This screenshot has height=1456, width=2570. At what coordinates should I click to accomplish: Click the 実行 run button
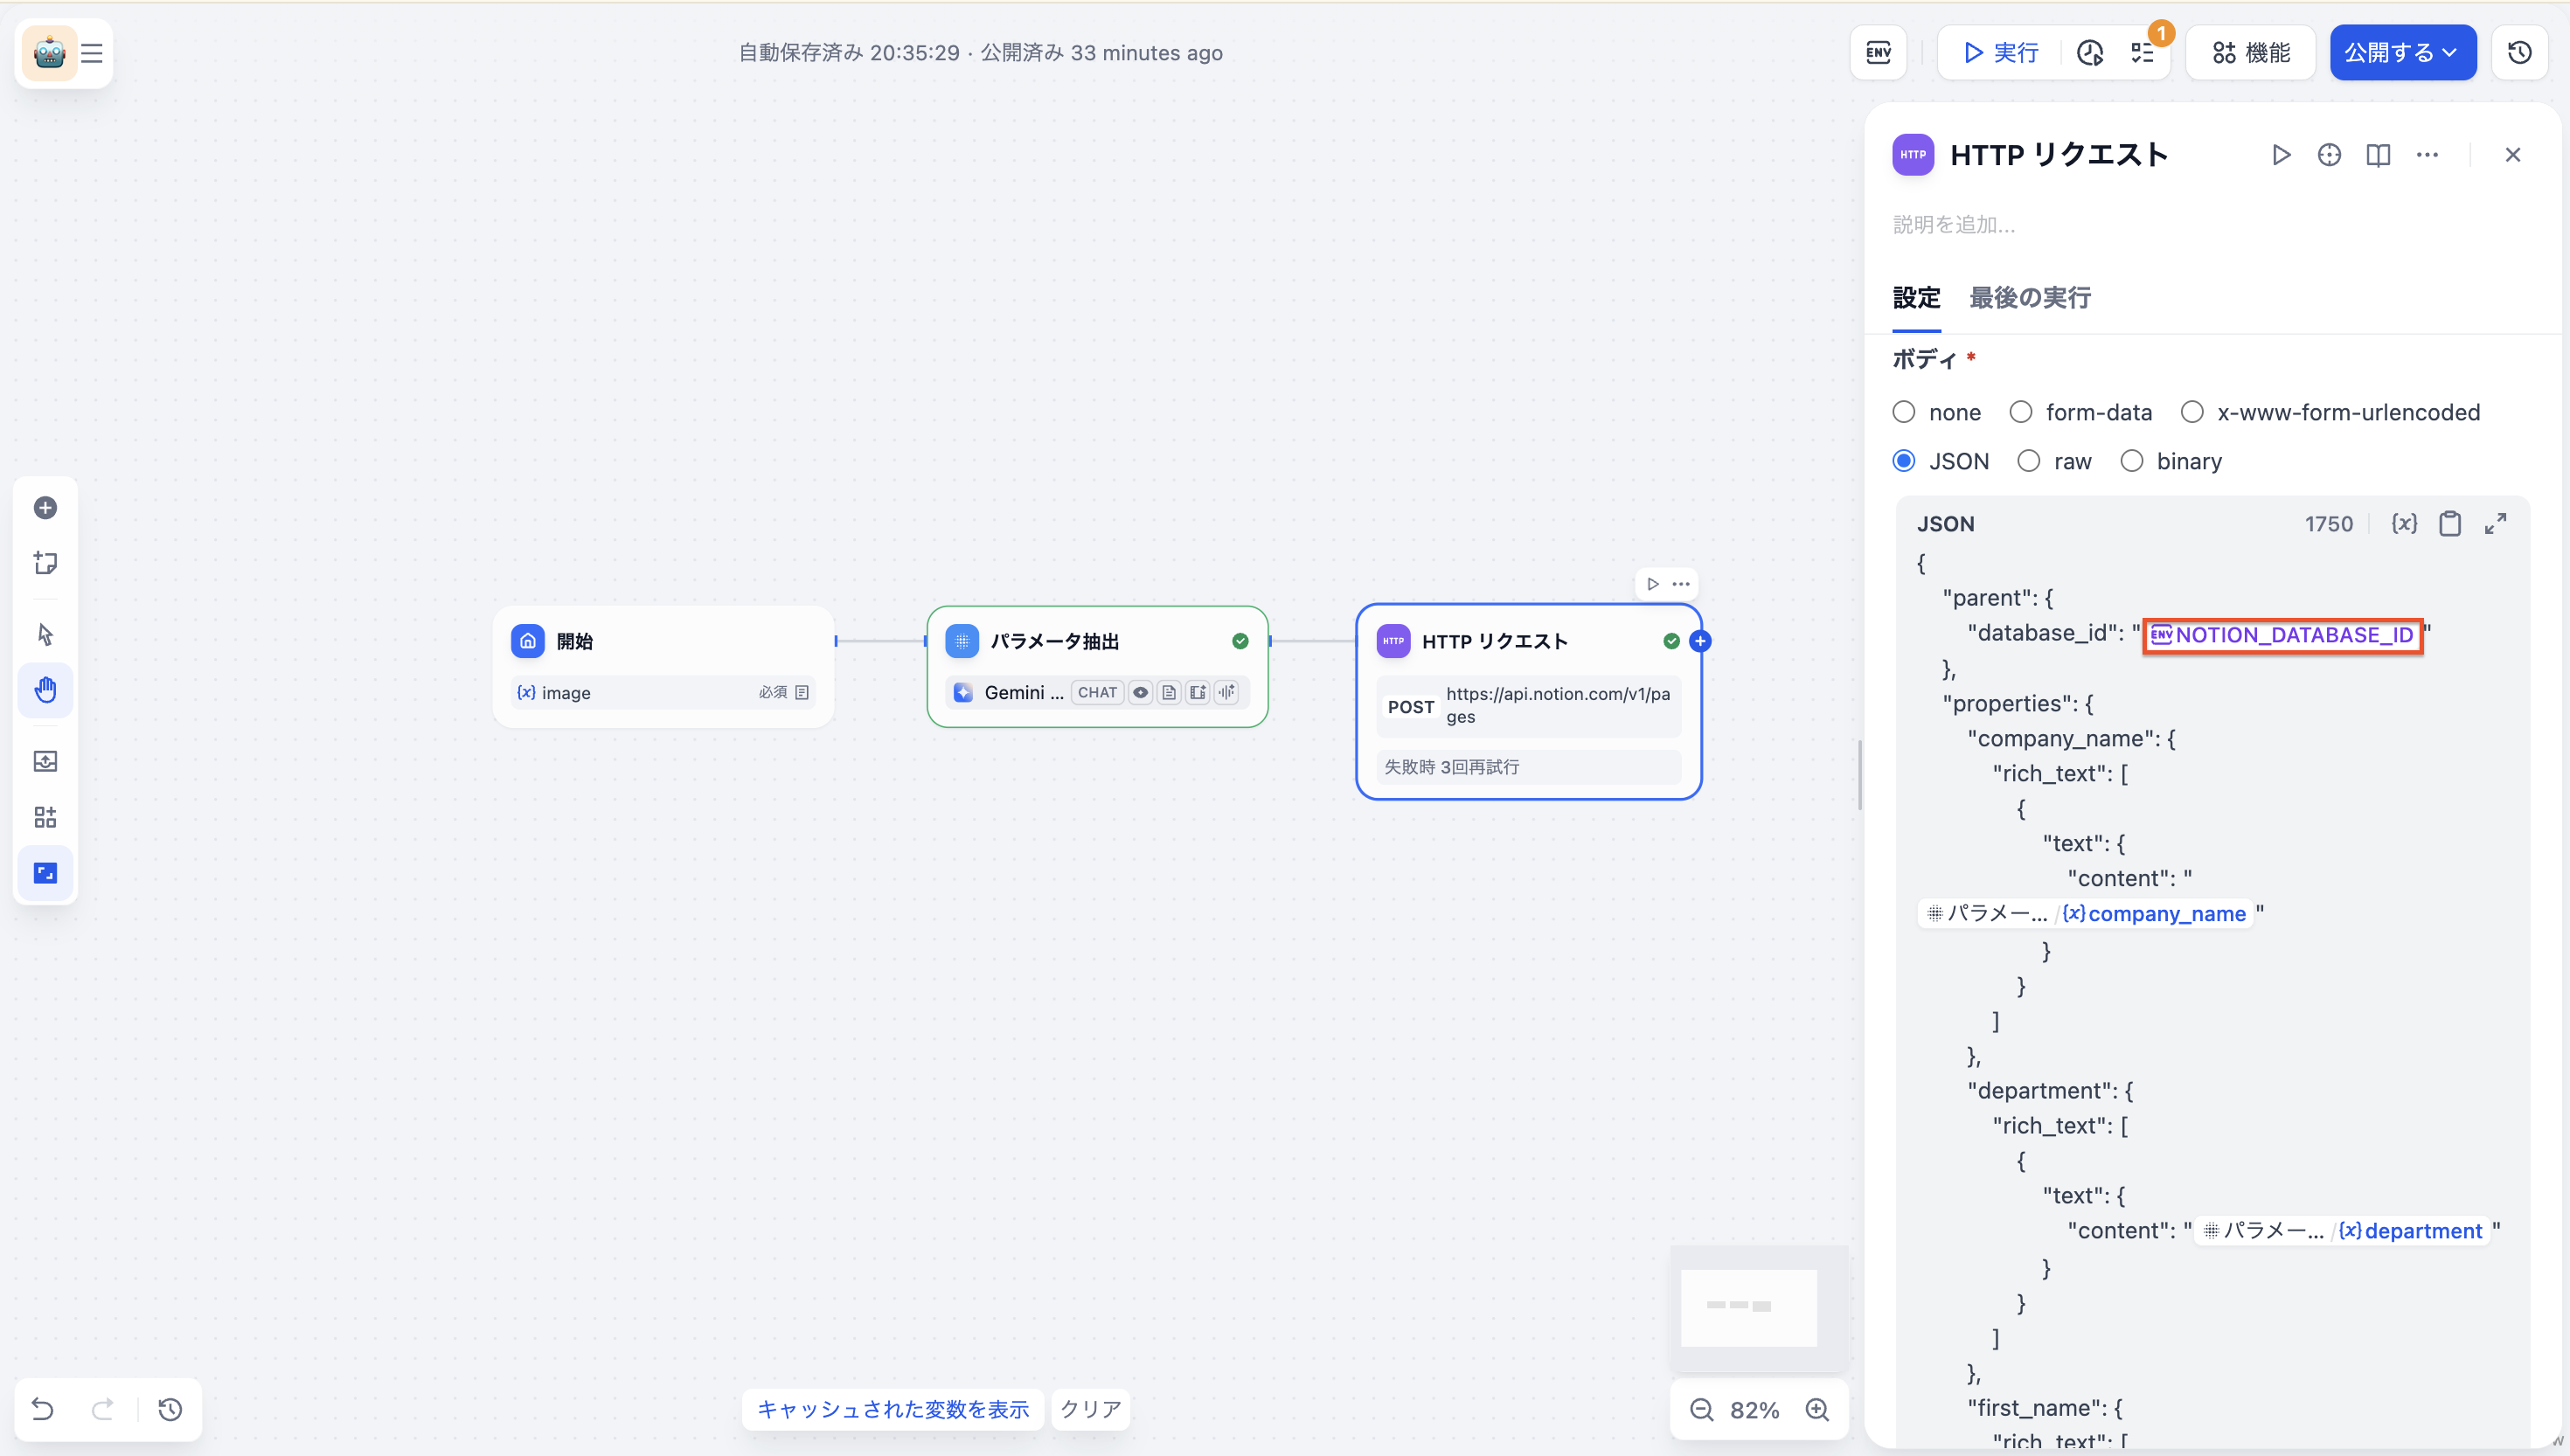point(2000,52)
